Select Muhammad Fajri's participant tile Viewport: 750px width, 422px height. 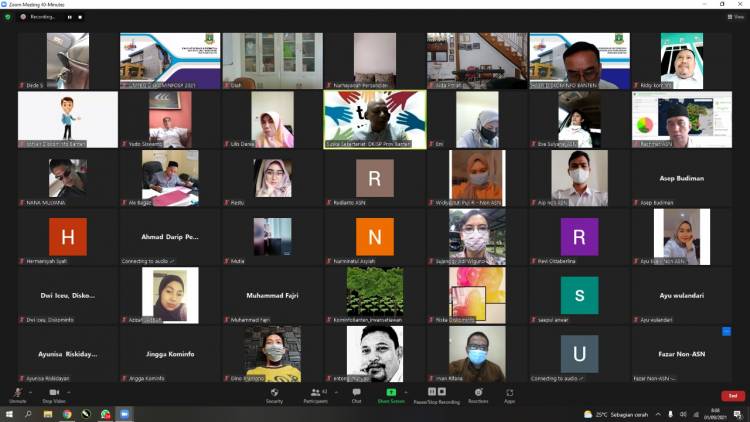click(x=272, y=296)
